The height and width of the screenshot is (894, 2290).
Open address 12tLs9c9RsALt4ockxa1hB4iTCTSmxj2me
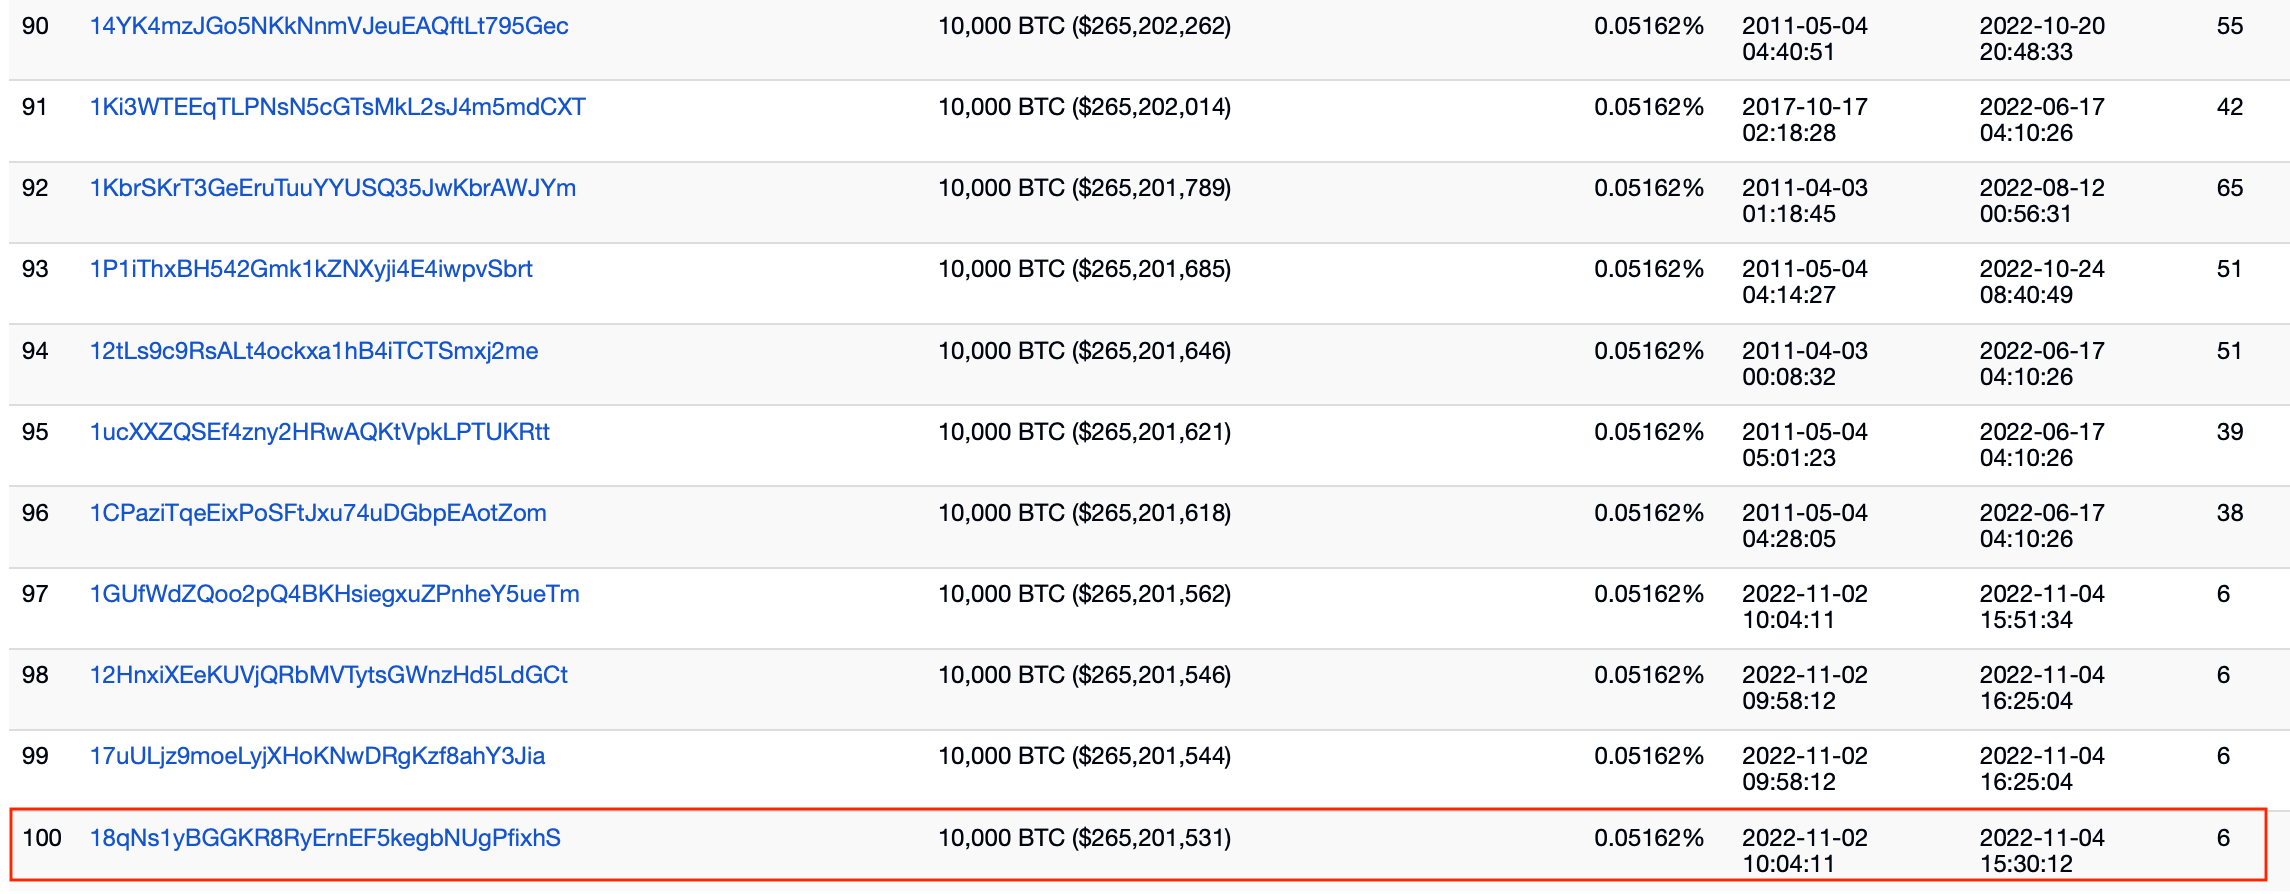(314, 352)
